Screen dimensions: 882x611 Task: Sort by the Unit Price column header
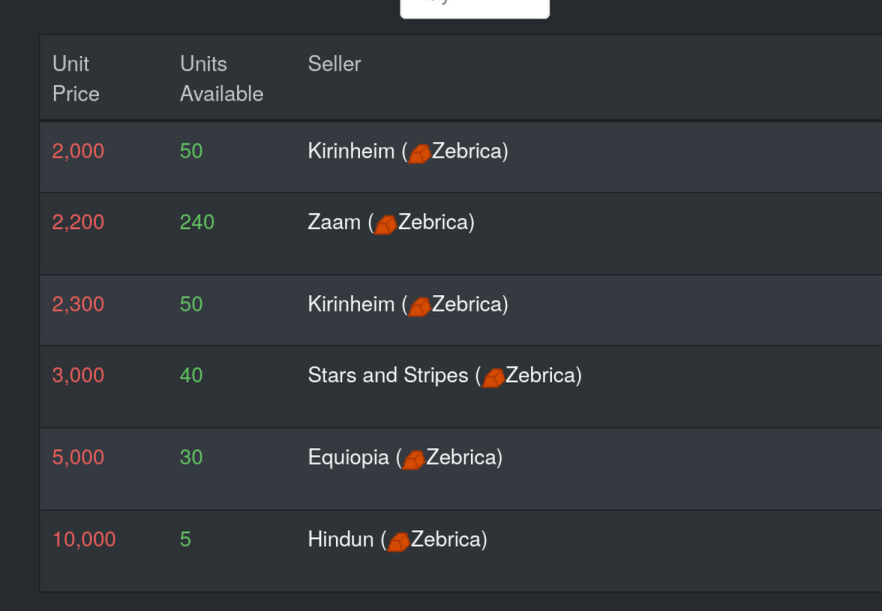coord(76,79)
